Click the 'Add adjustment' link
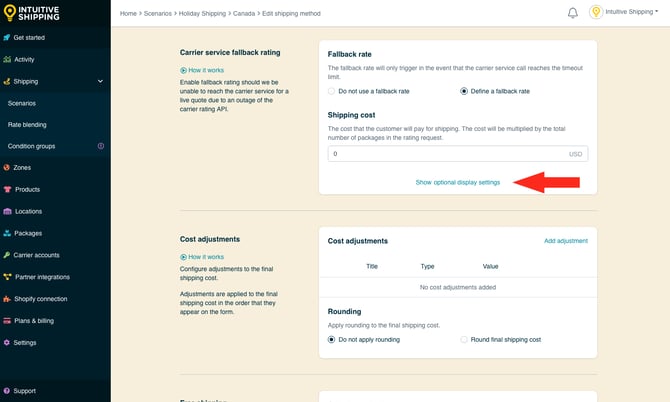670x402 pixels. pyautogui.click(x=565, y=241)
